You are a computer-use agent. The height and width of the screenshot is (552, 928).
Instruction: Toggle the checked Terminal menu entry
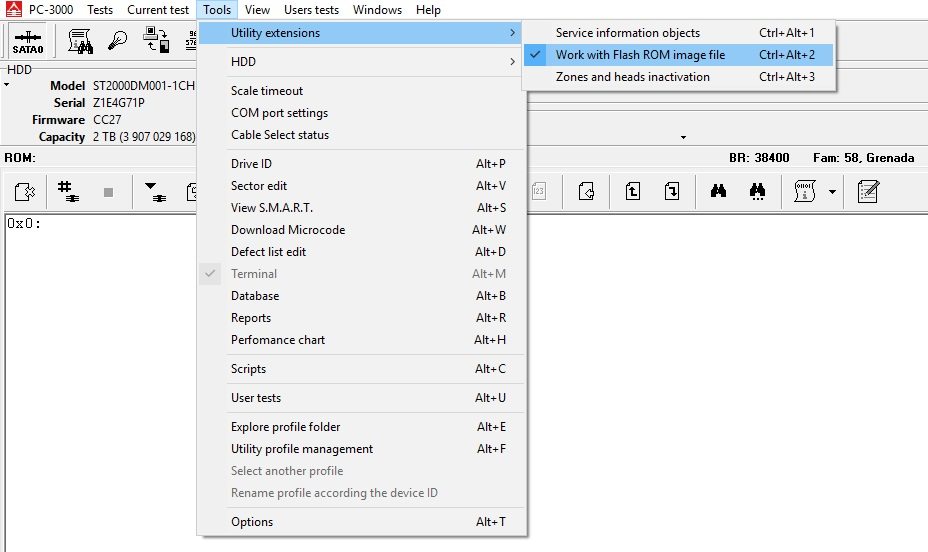[x=362, y=274]
